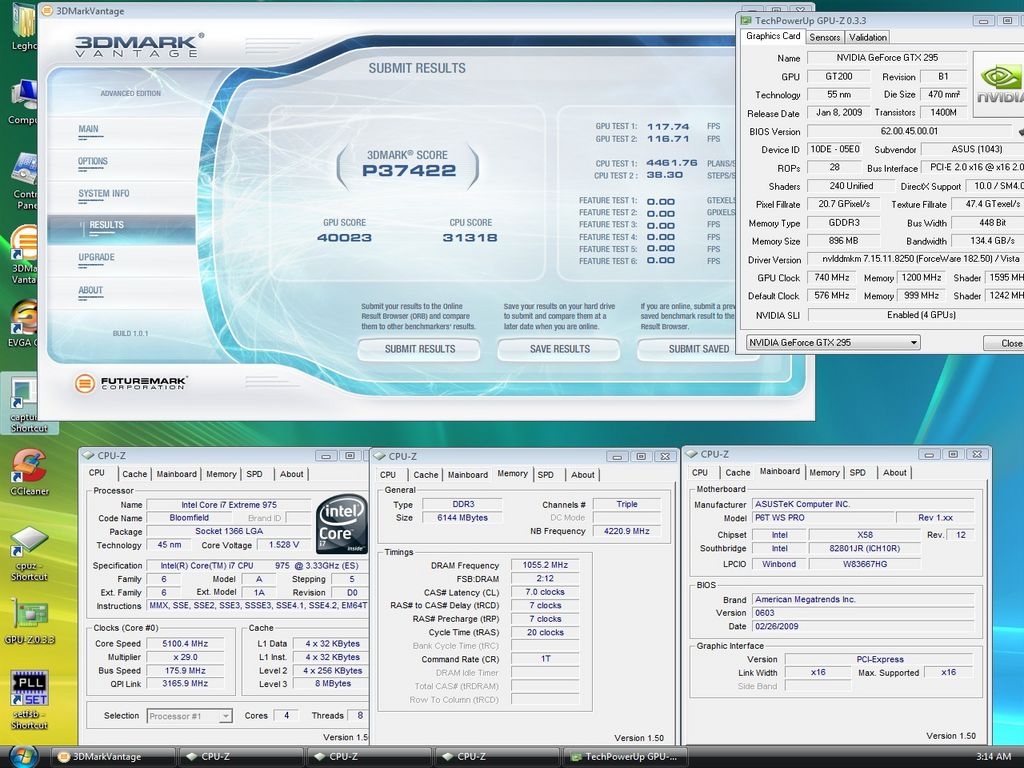Image resolution: width=1024 pixels, height=768 pixels.
Task: Open Cache tab in the left CPU-Z window
Action: tap(135, 474)
